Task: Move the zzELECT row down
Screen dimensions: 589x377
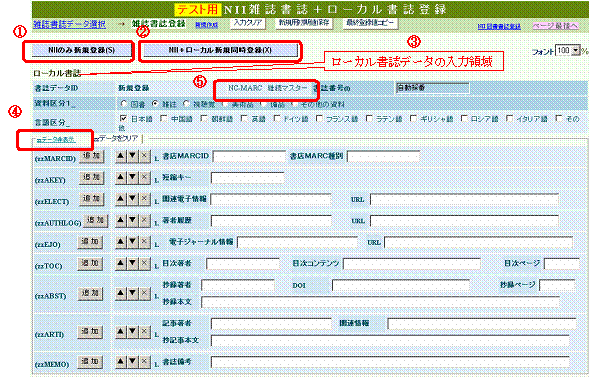Action: point(132,199)
